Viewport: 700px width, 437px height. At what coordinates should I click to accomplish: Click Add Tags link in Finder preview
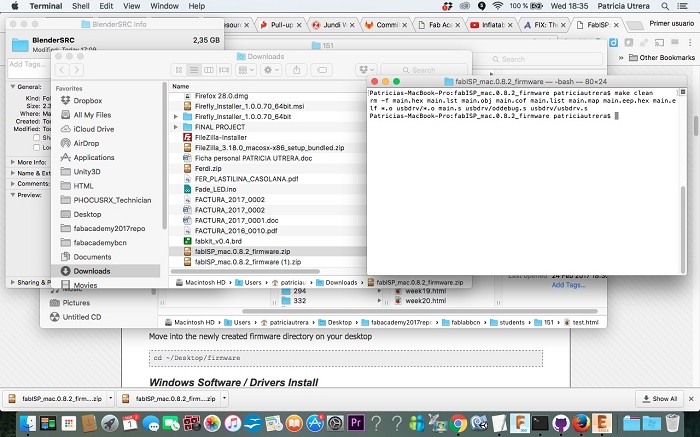pyautogui.click(x=568, y=285)
